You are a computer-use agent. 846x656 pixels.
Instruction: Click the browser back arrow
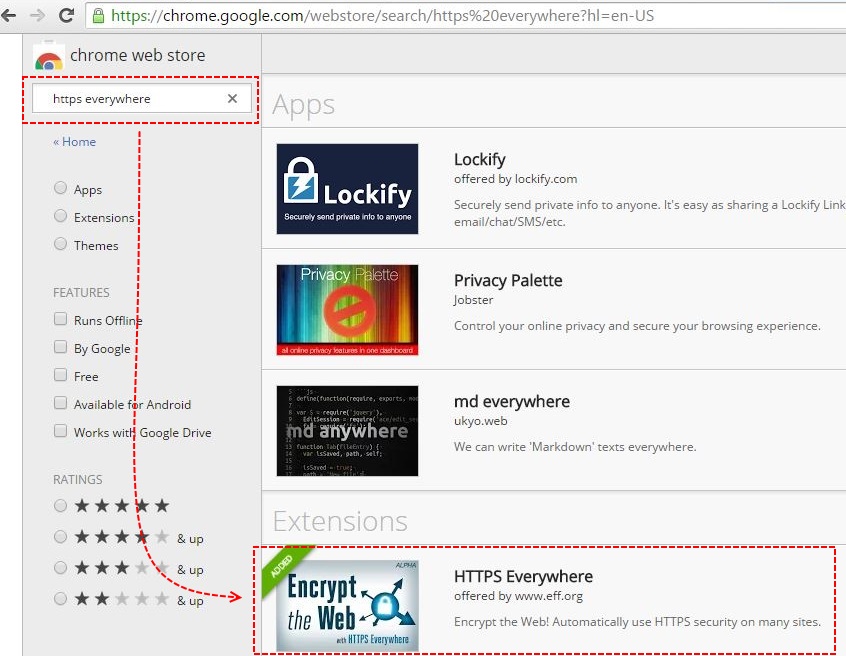(x=8, y=15)
